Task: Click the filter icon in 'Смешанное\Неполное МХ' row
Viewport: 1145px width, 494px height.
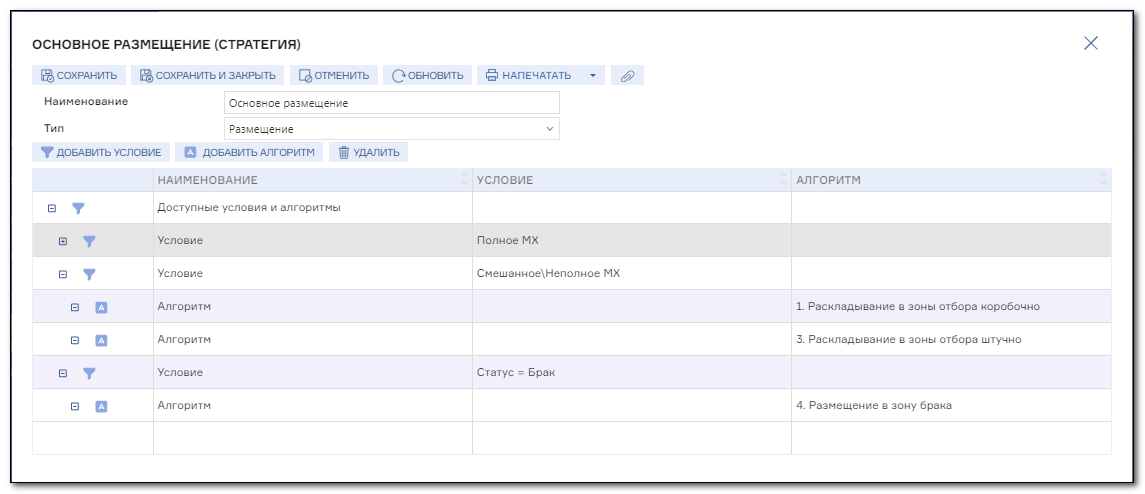Action: [x=89, y=274]
